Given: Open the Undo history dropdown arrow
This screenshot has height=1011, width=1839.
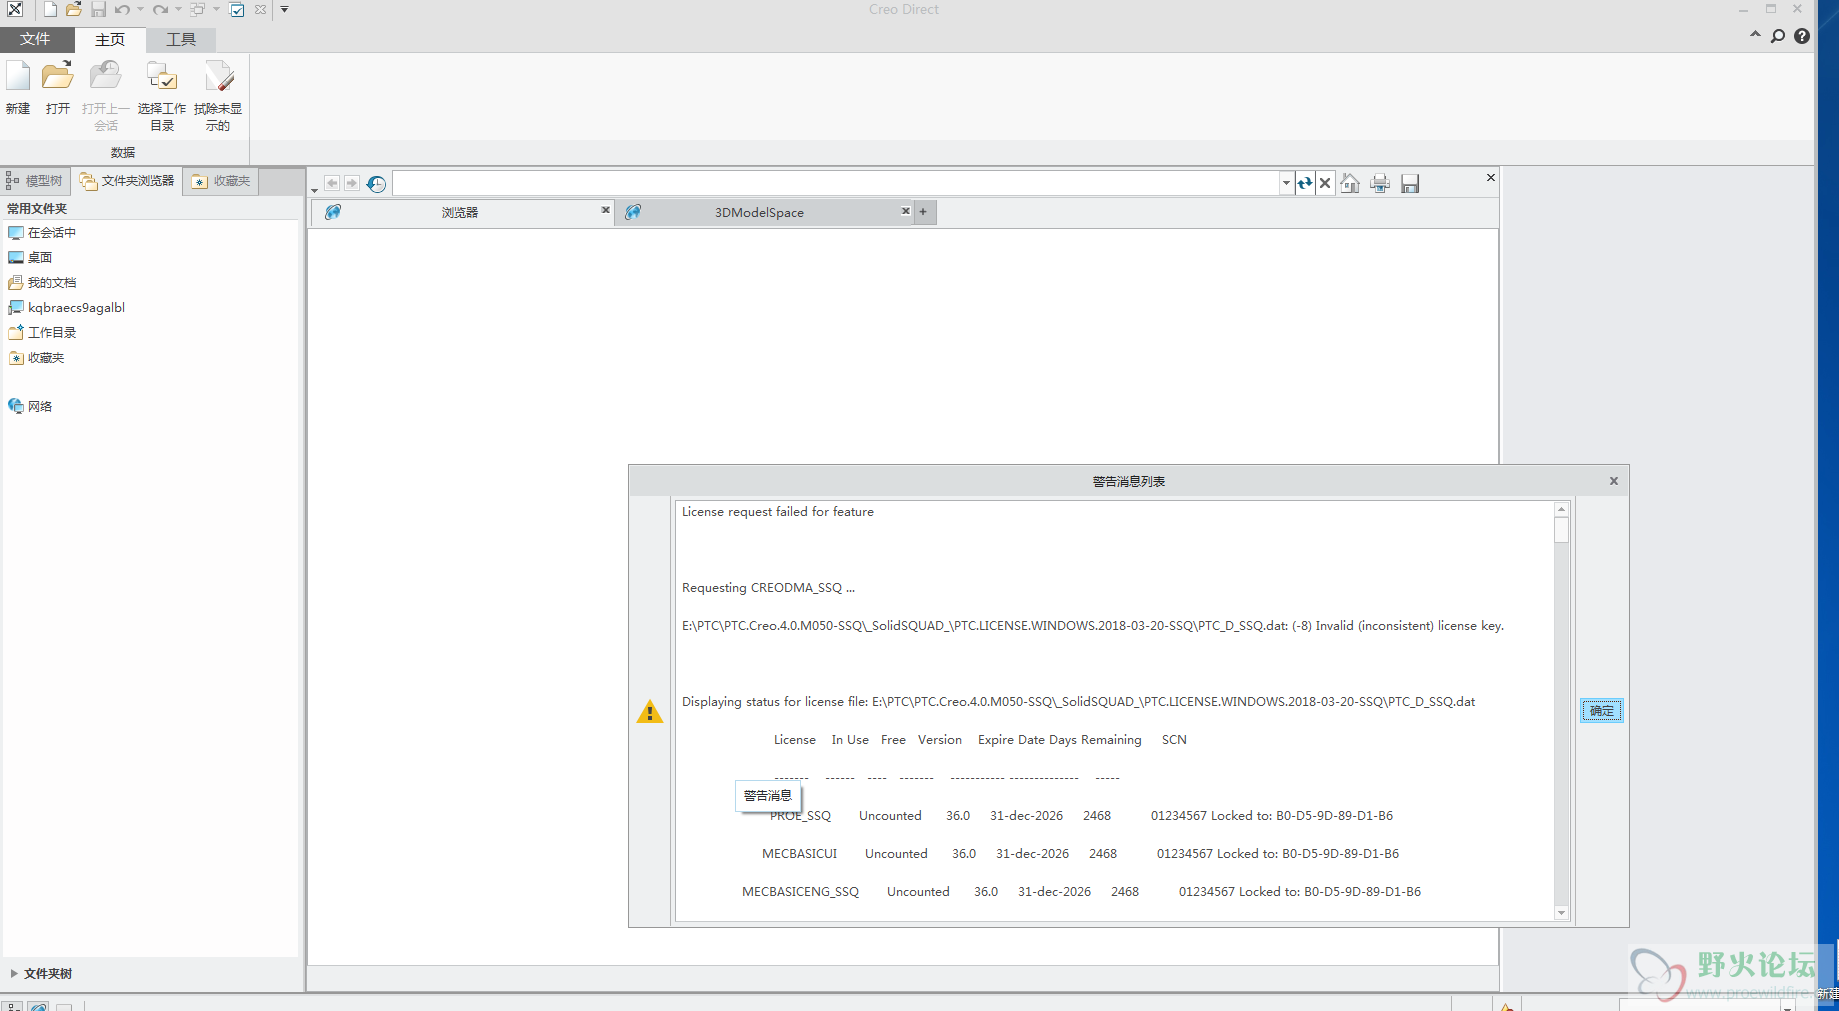Looking at the screenshot, I should 140,10.
